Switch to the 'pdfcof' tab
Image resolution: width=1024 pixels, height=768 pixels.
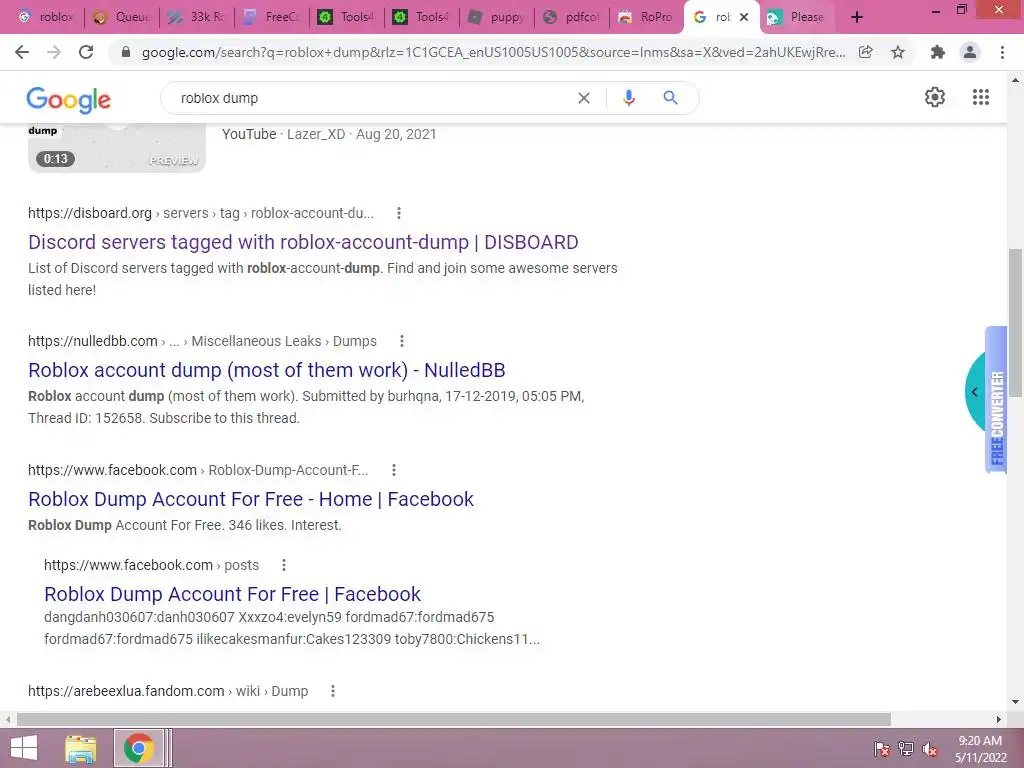572,17
